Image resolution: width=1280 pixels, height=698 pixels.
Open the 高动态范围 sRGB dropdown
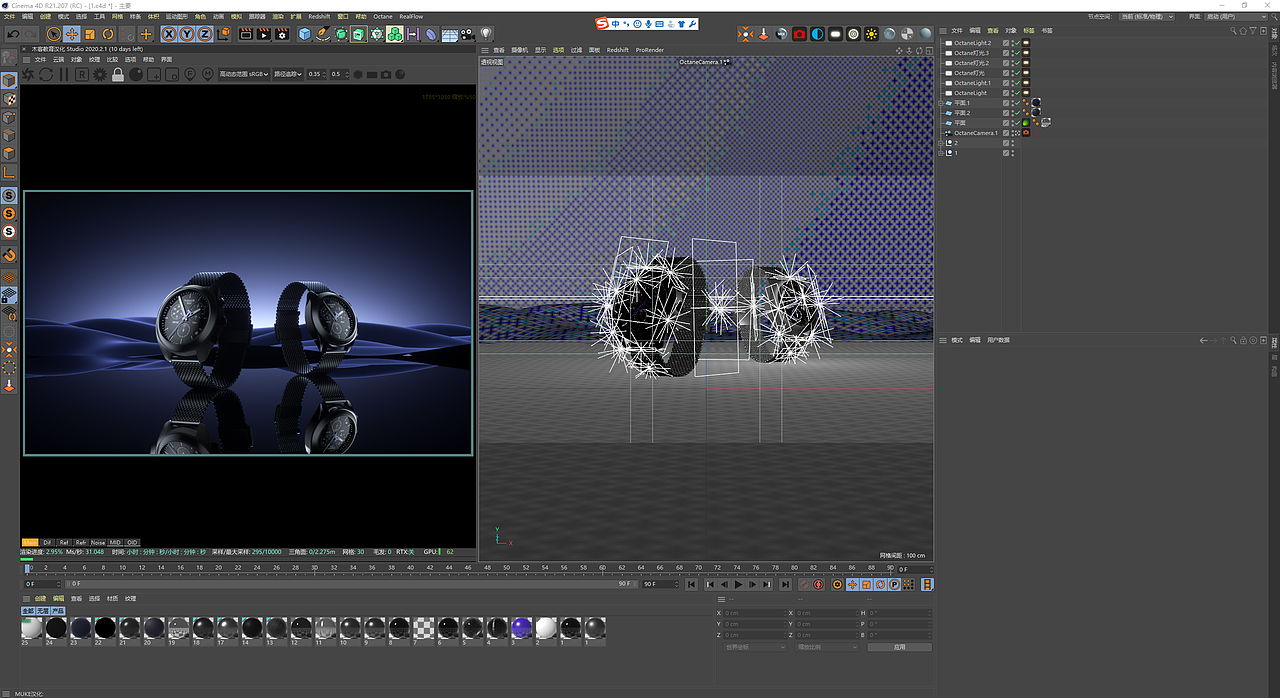point(244,74)
